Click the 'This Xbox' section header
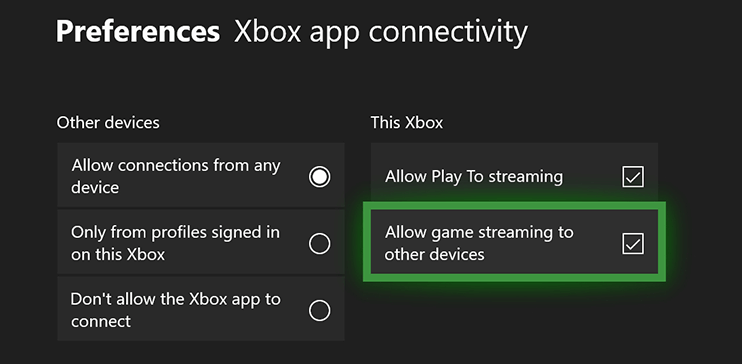 coord(407,123)
